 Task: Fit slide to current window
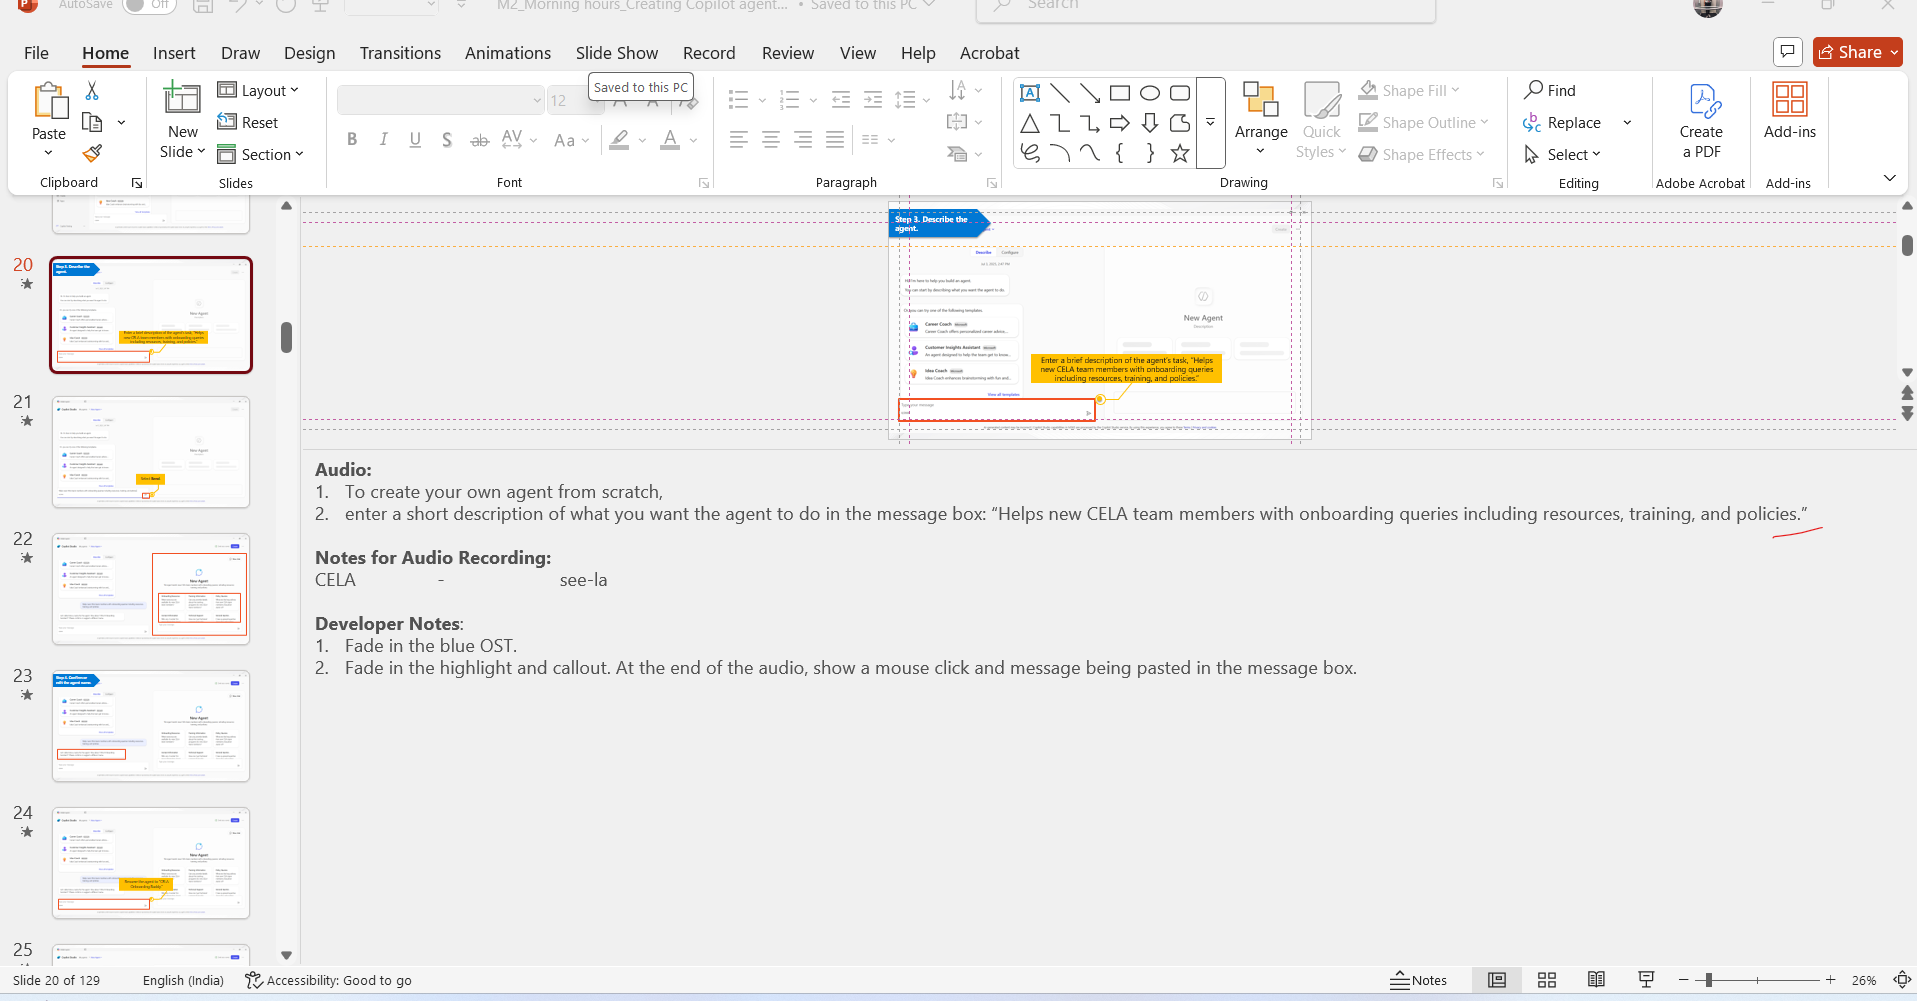pos(1903,980)
